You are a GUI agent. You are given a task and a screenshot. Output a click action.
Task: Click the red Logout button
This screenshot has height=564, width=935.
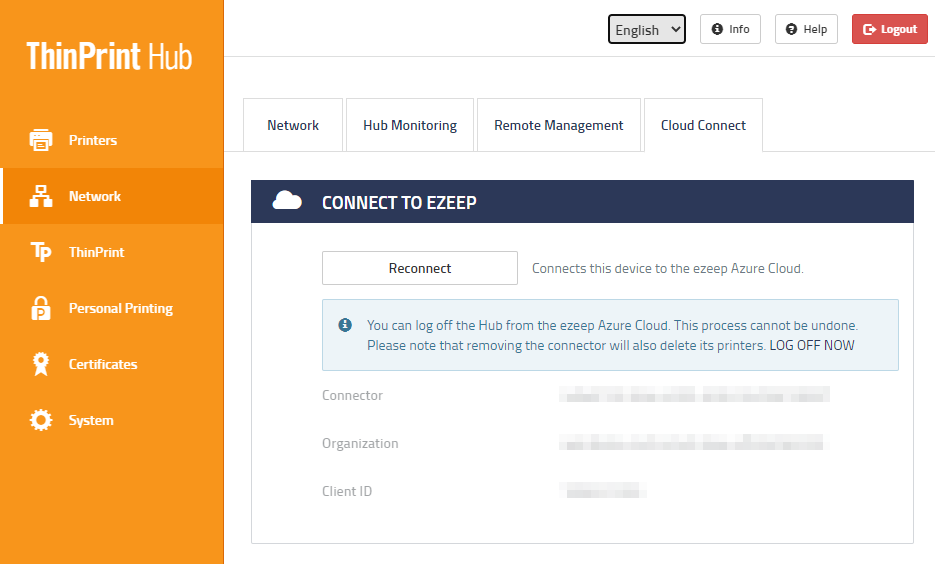click(x=890, y=29)
